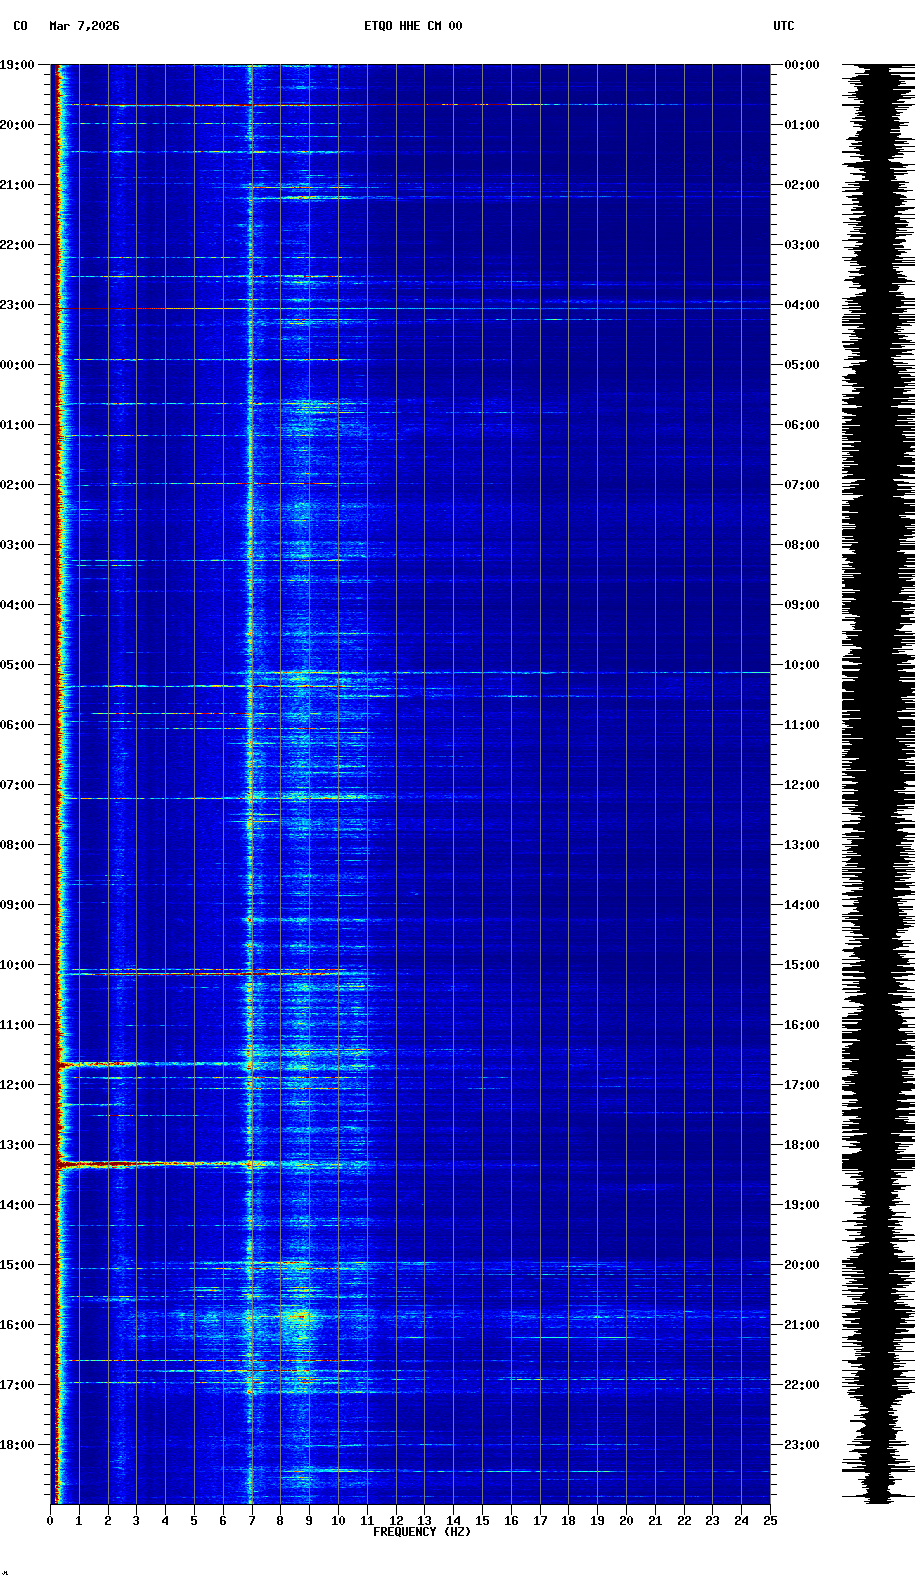The image size is (922, 1584).
Task: Pick the 17 Hz frequency tick label
Action: point(540,1521)
